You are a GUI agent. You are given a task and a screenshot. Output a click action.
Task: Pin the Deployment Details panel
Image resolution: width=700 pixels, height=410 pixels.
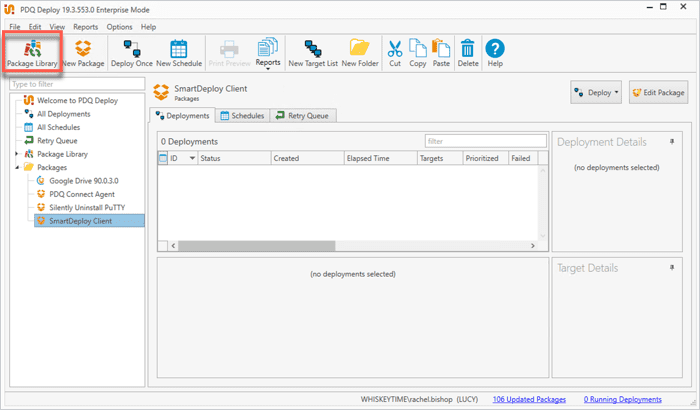672,142
